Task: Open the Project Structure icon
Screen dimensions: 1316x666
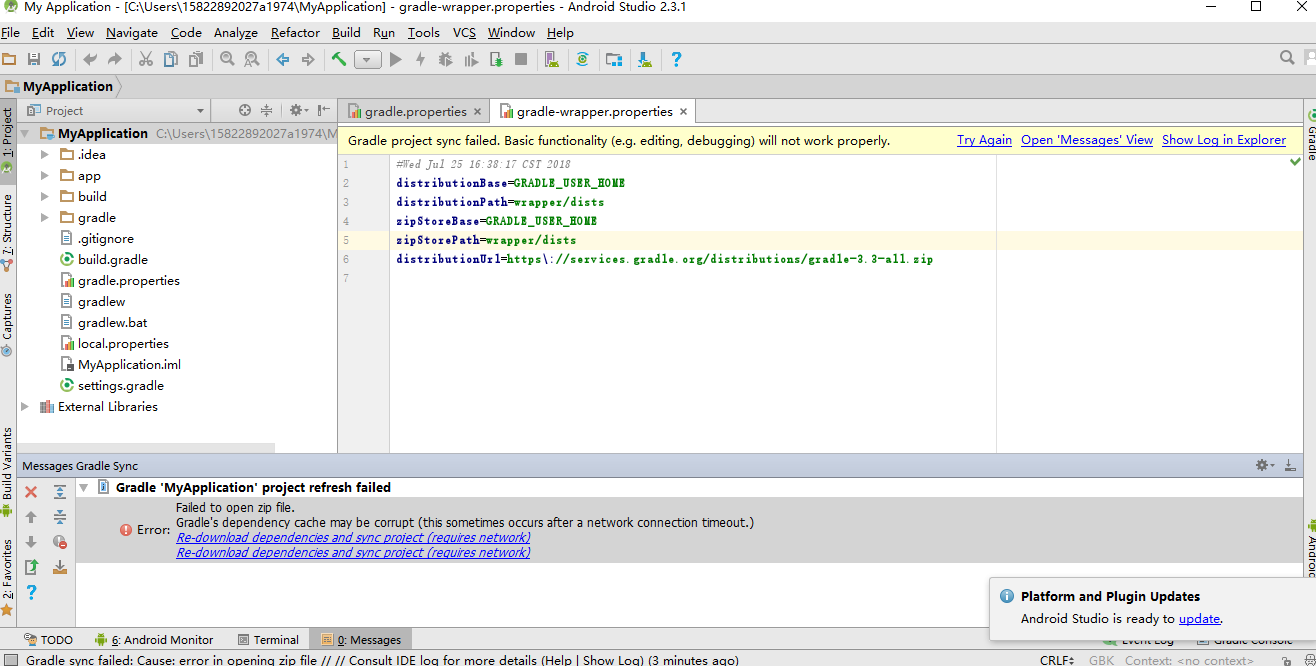Action: click(614, 60)
